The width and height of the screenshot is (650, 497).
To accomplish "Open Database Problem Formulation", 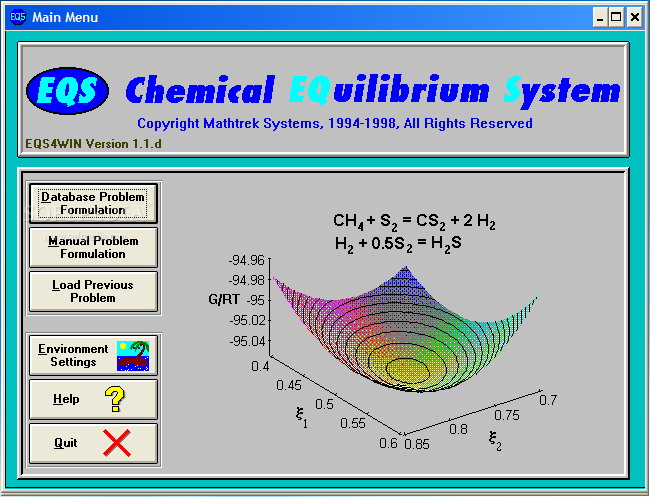I will [93, 203].
